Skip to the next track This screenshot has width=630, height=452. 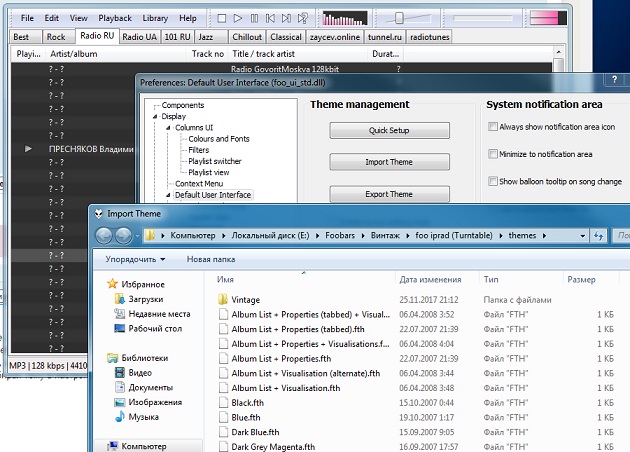288,18
